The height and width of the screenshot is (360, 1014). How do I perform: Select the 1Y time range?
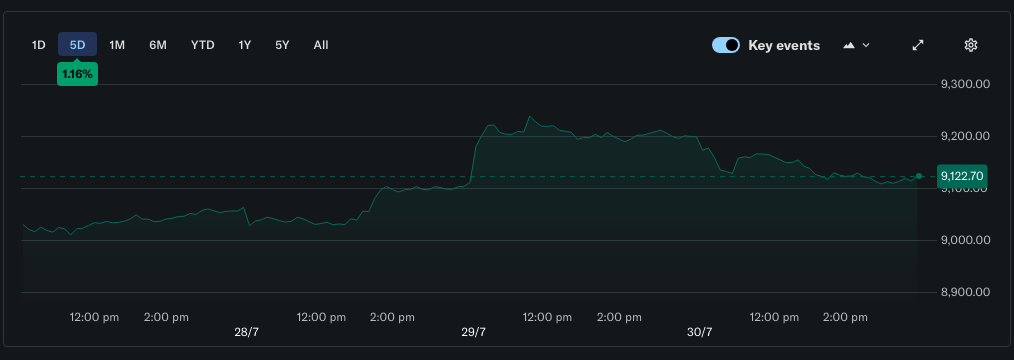(x=244, y=45)
